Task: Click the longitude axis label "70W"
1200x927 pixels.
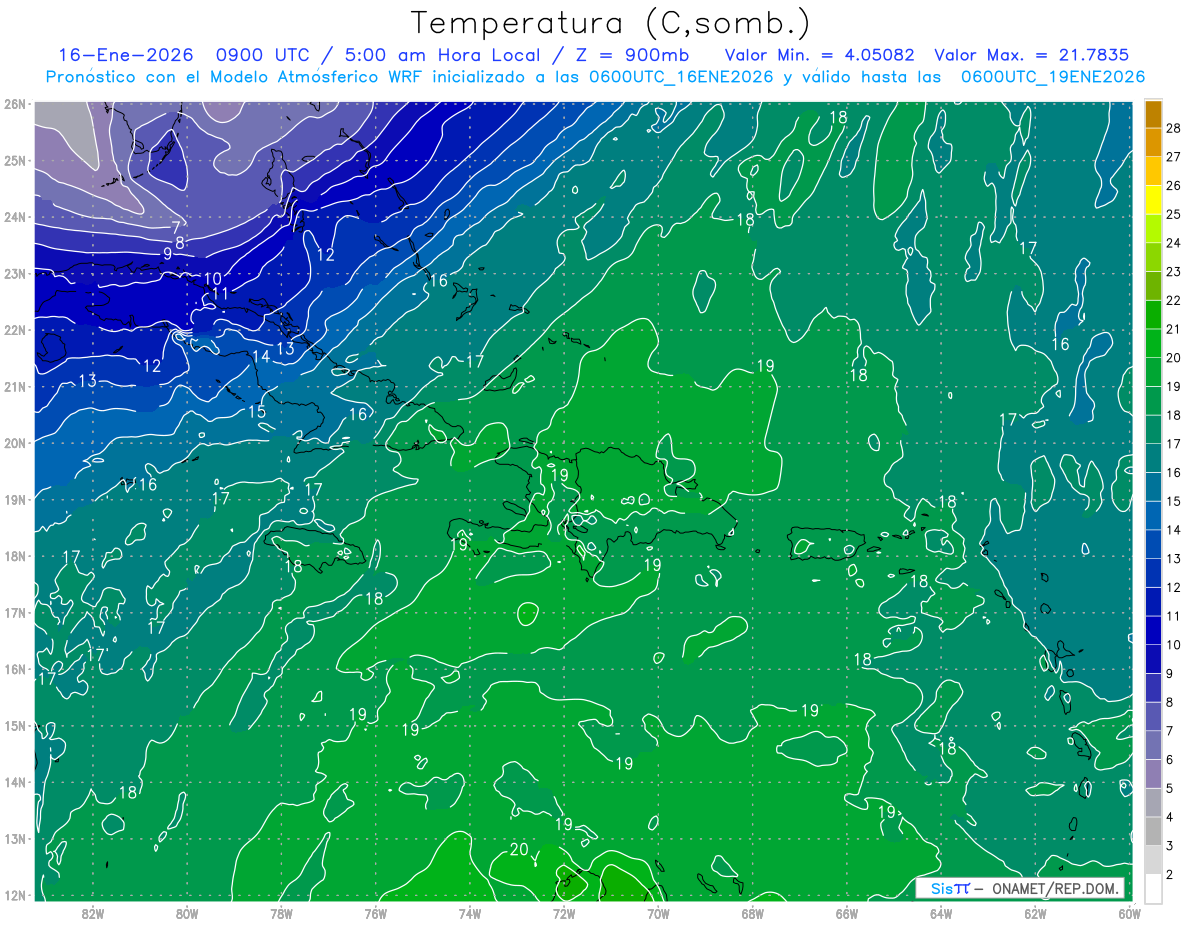Action: pyautogui.click(x=658, y=912)
